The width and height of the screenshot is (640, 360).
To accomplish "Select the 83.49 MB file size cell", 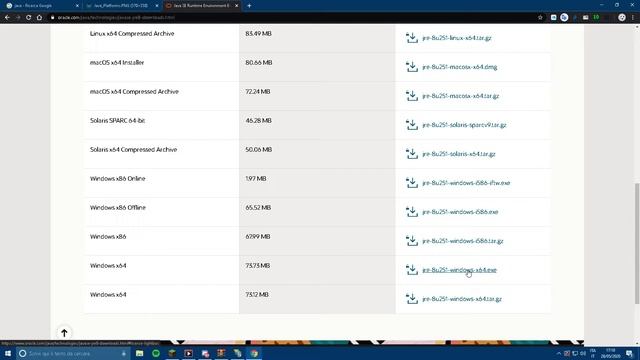I will coord(258,33).
